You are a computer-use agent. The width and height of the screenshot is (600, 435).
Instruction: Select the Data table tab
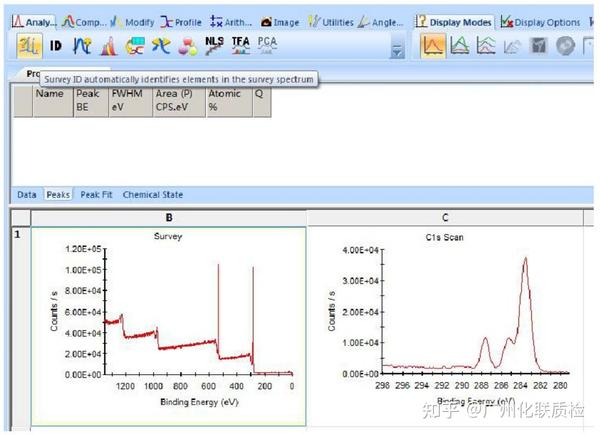click(27, 195)
